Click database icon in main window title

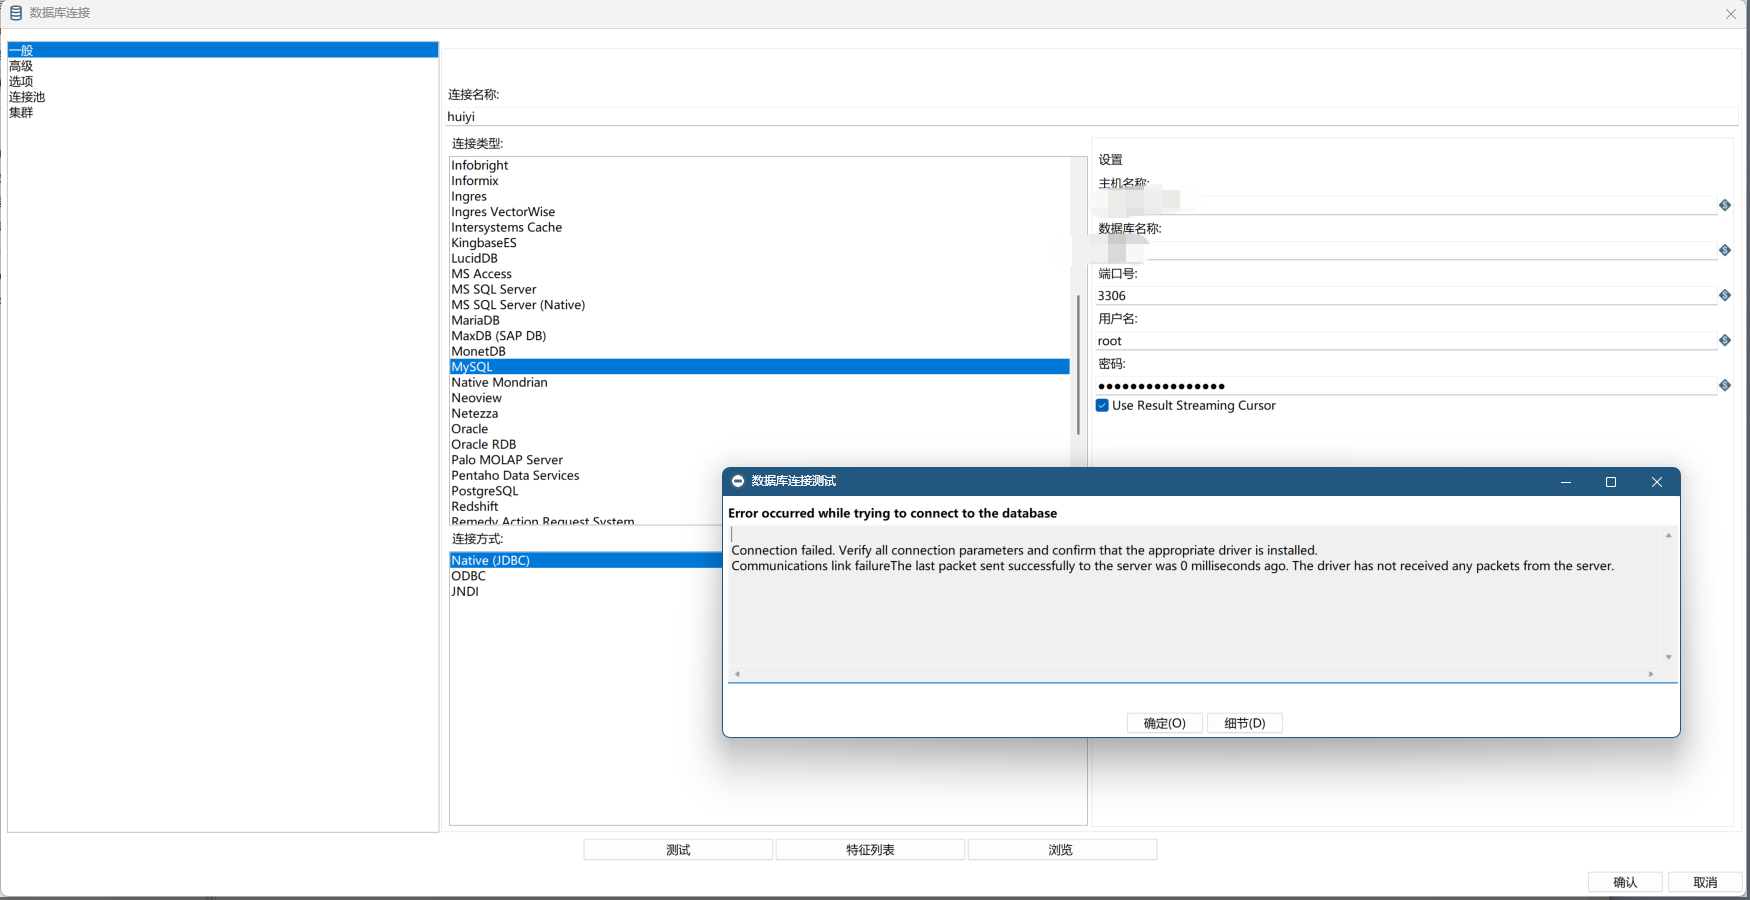(x=16, y=13)
